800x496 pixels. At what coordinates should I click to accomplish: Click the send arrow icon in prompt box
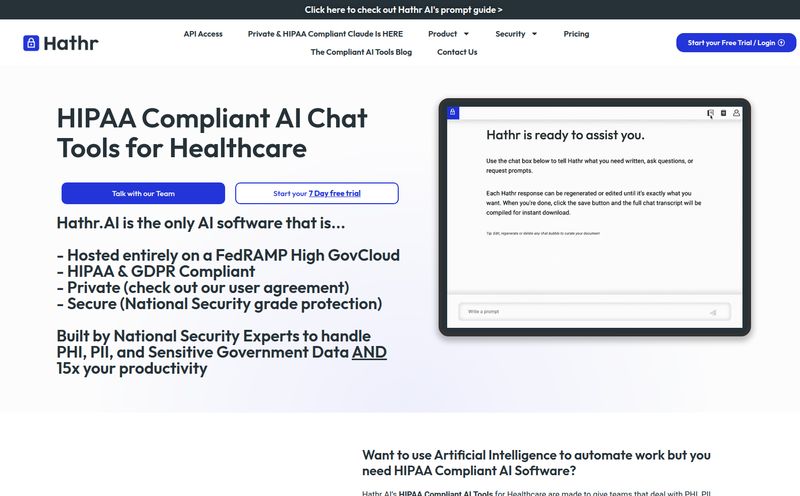click(x=713, y=312)
